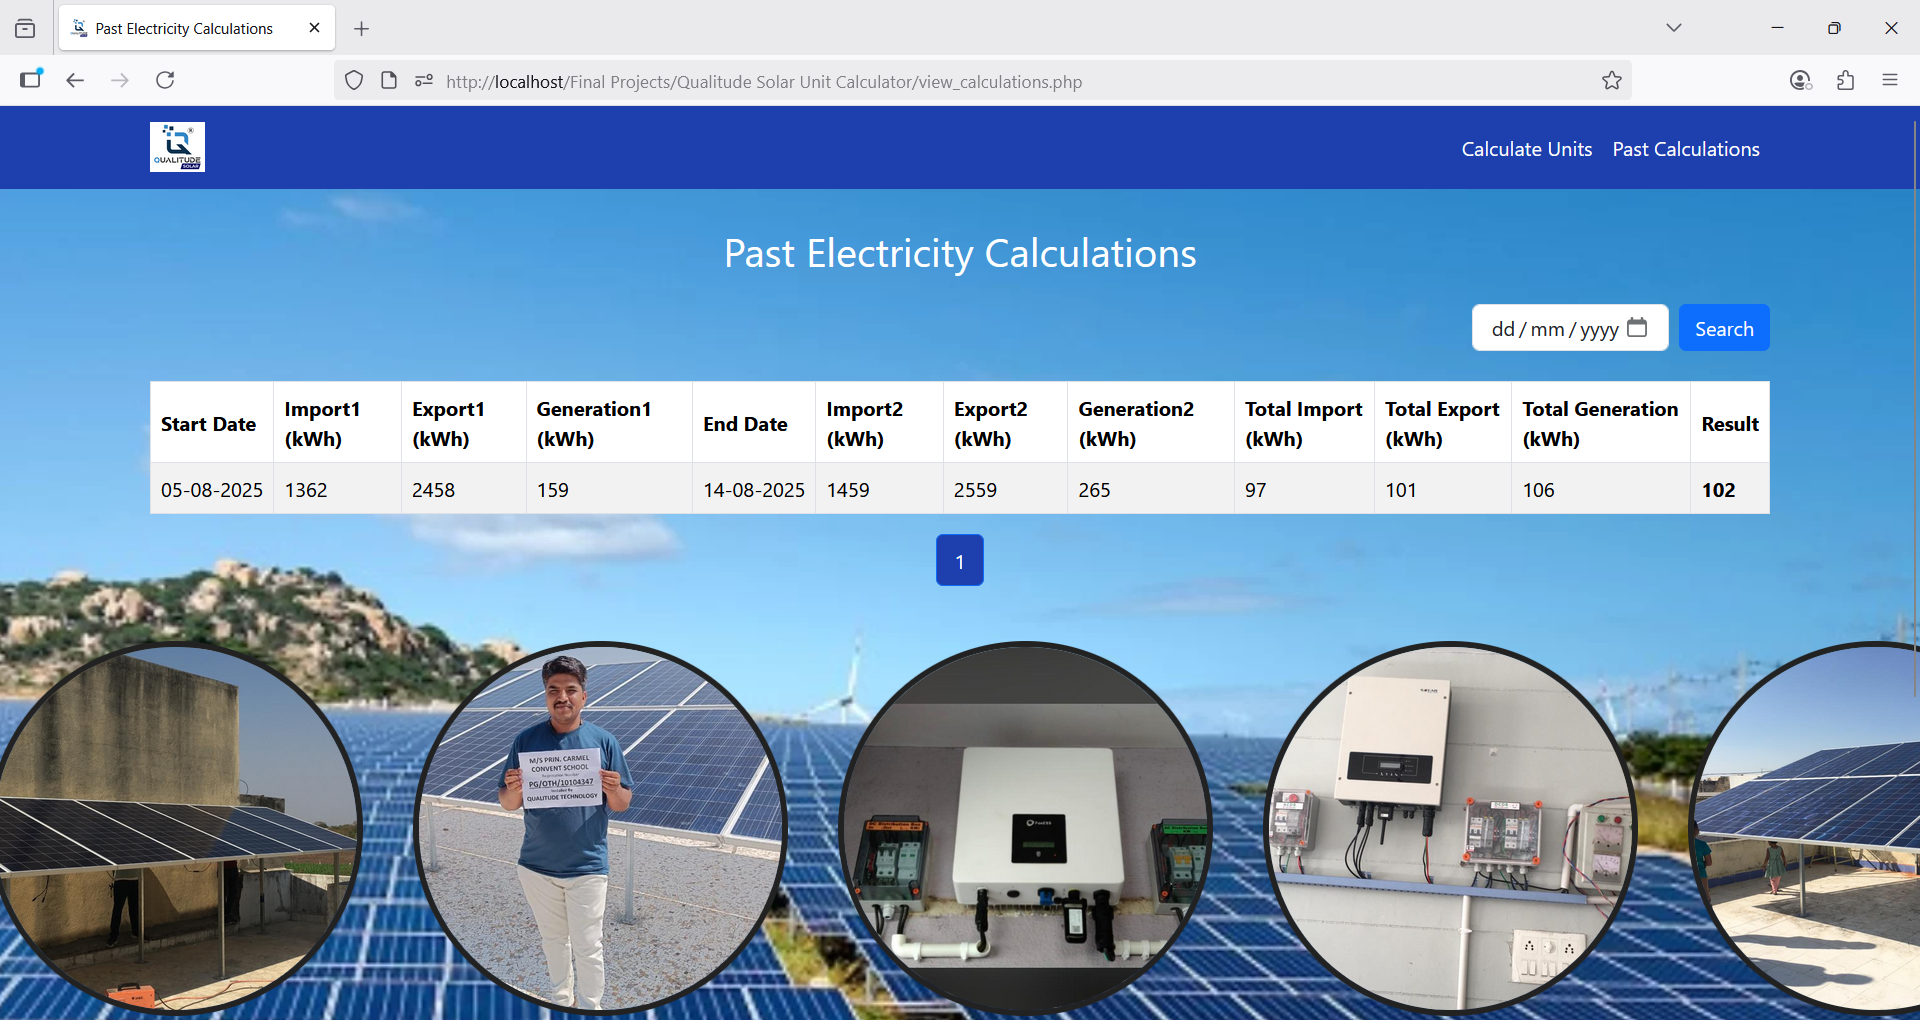Open the Firefox application menu

[x=1889, y=80]
